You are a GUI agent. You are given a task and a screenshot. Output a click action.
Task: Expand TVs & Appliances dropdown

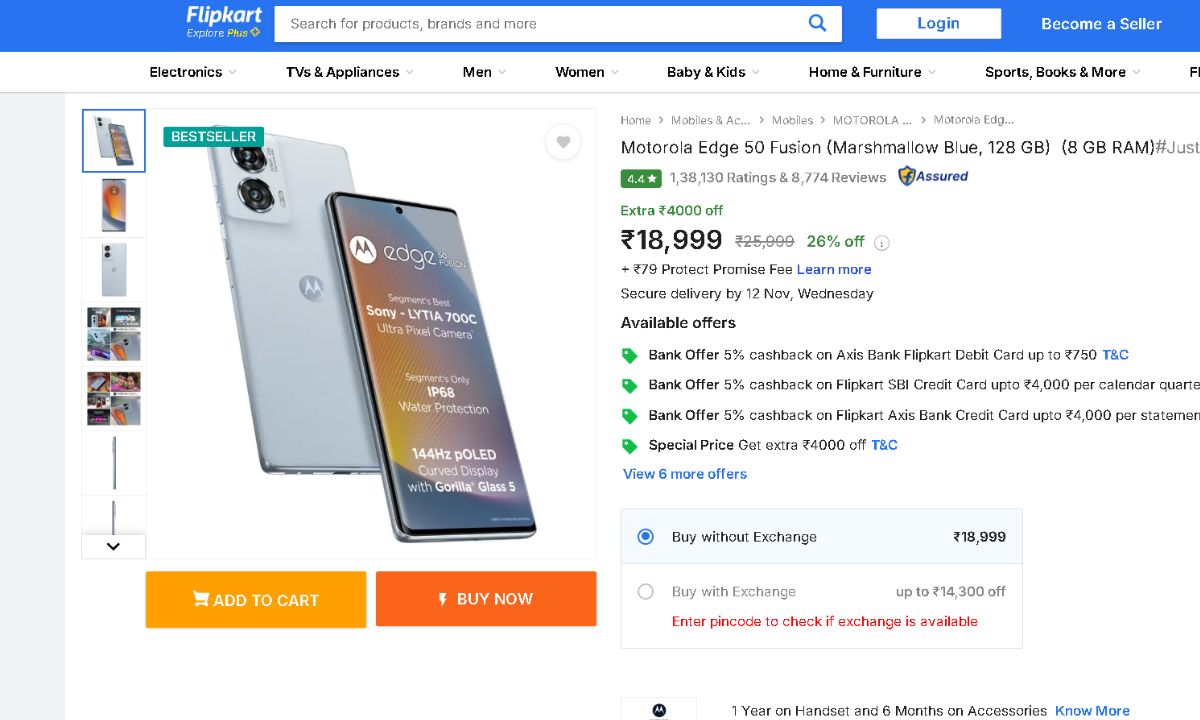coord(349,72)
